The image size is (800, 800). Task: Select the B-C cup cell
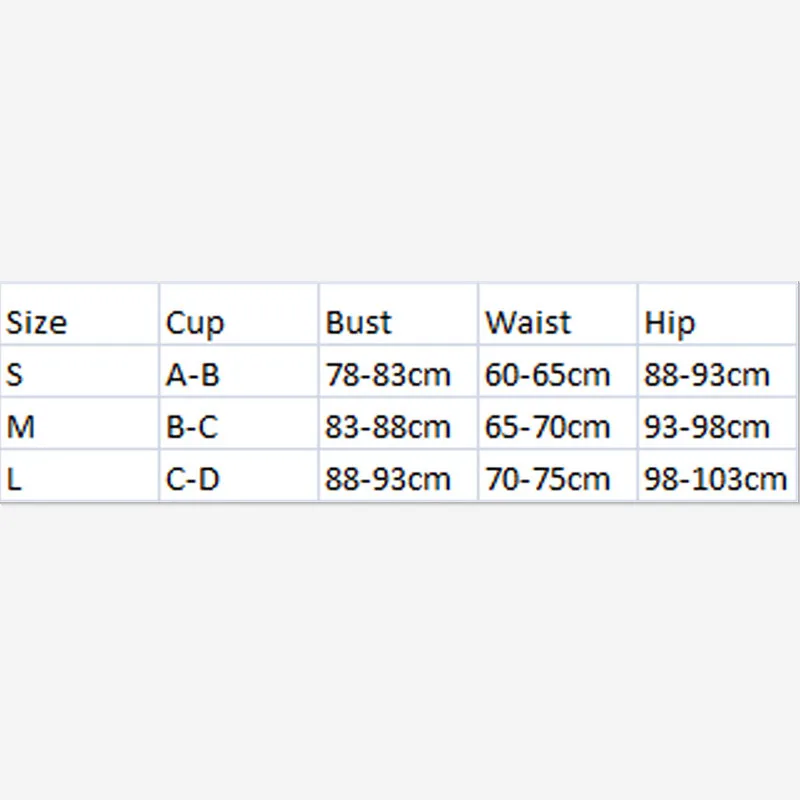(239, 423)
